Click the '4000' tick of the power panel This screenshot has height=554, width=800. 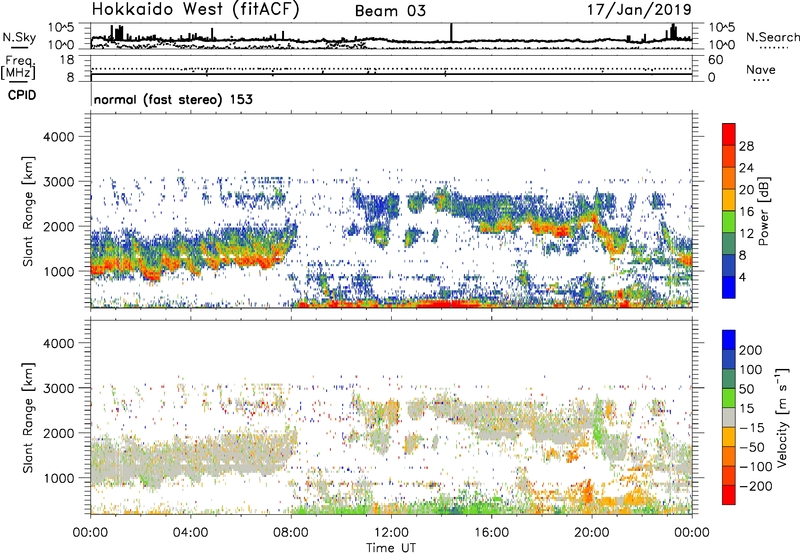59,137
